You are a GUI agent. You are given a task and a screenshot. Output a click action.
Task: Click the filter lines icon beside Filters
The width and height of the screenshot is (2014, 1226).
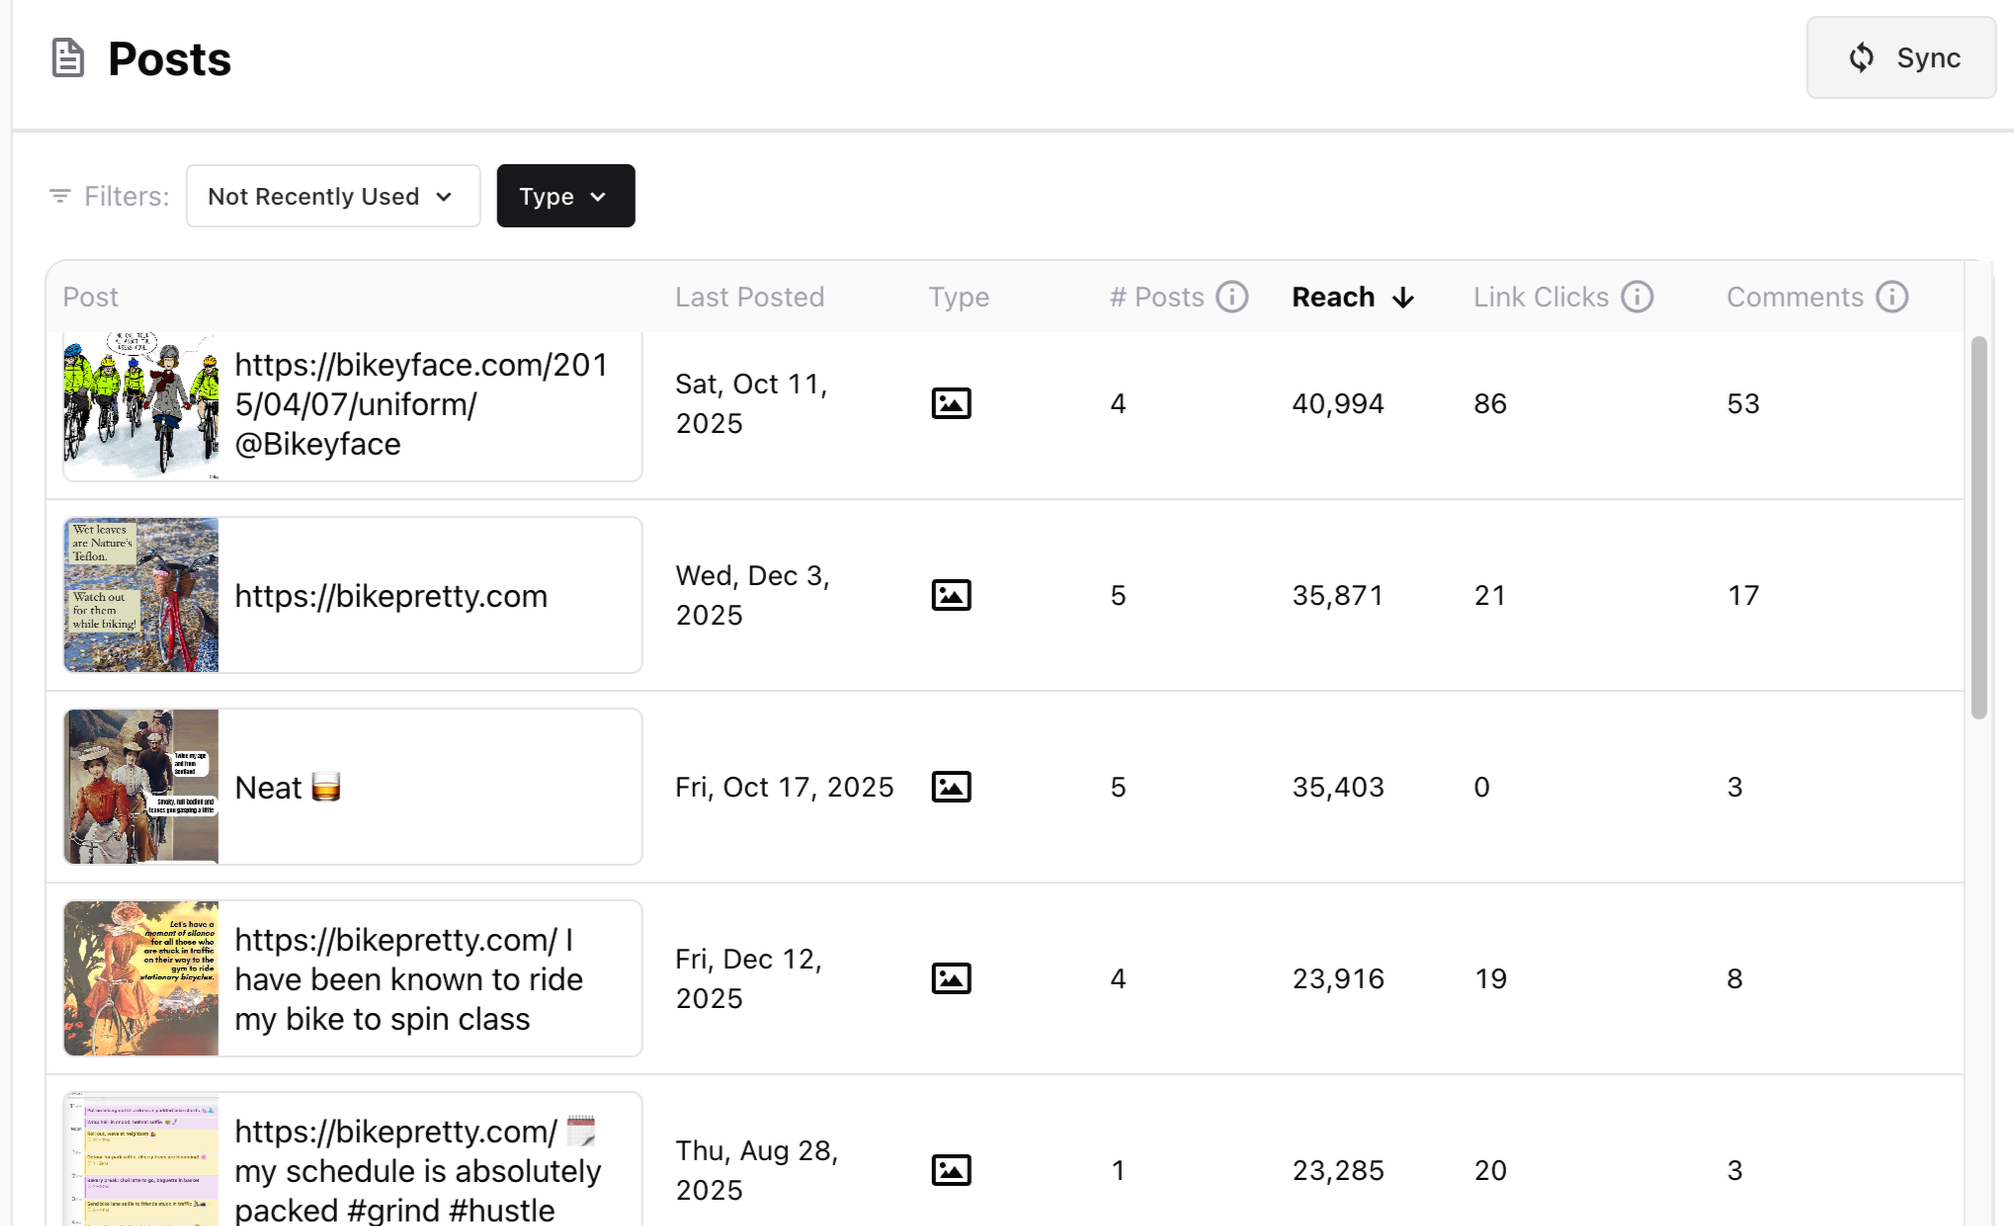tap(60, 196)
